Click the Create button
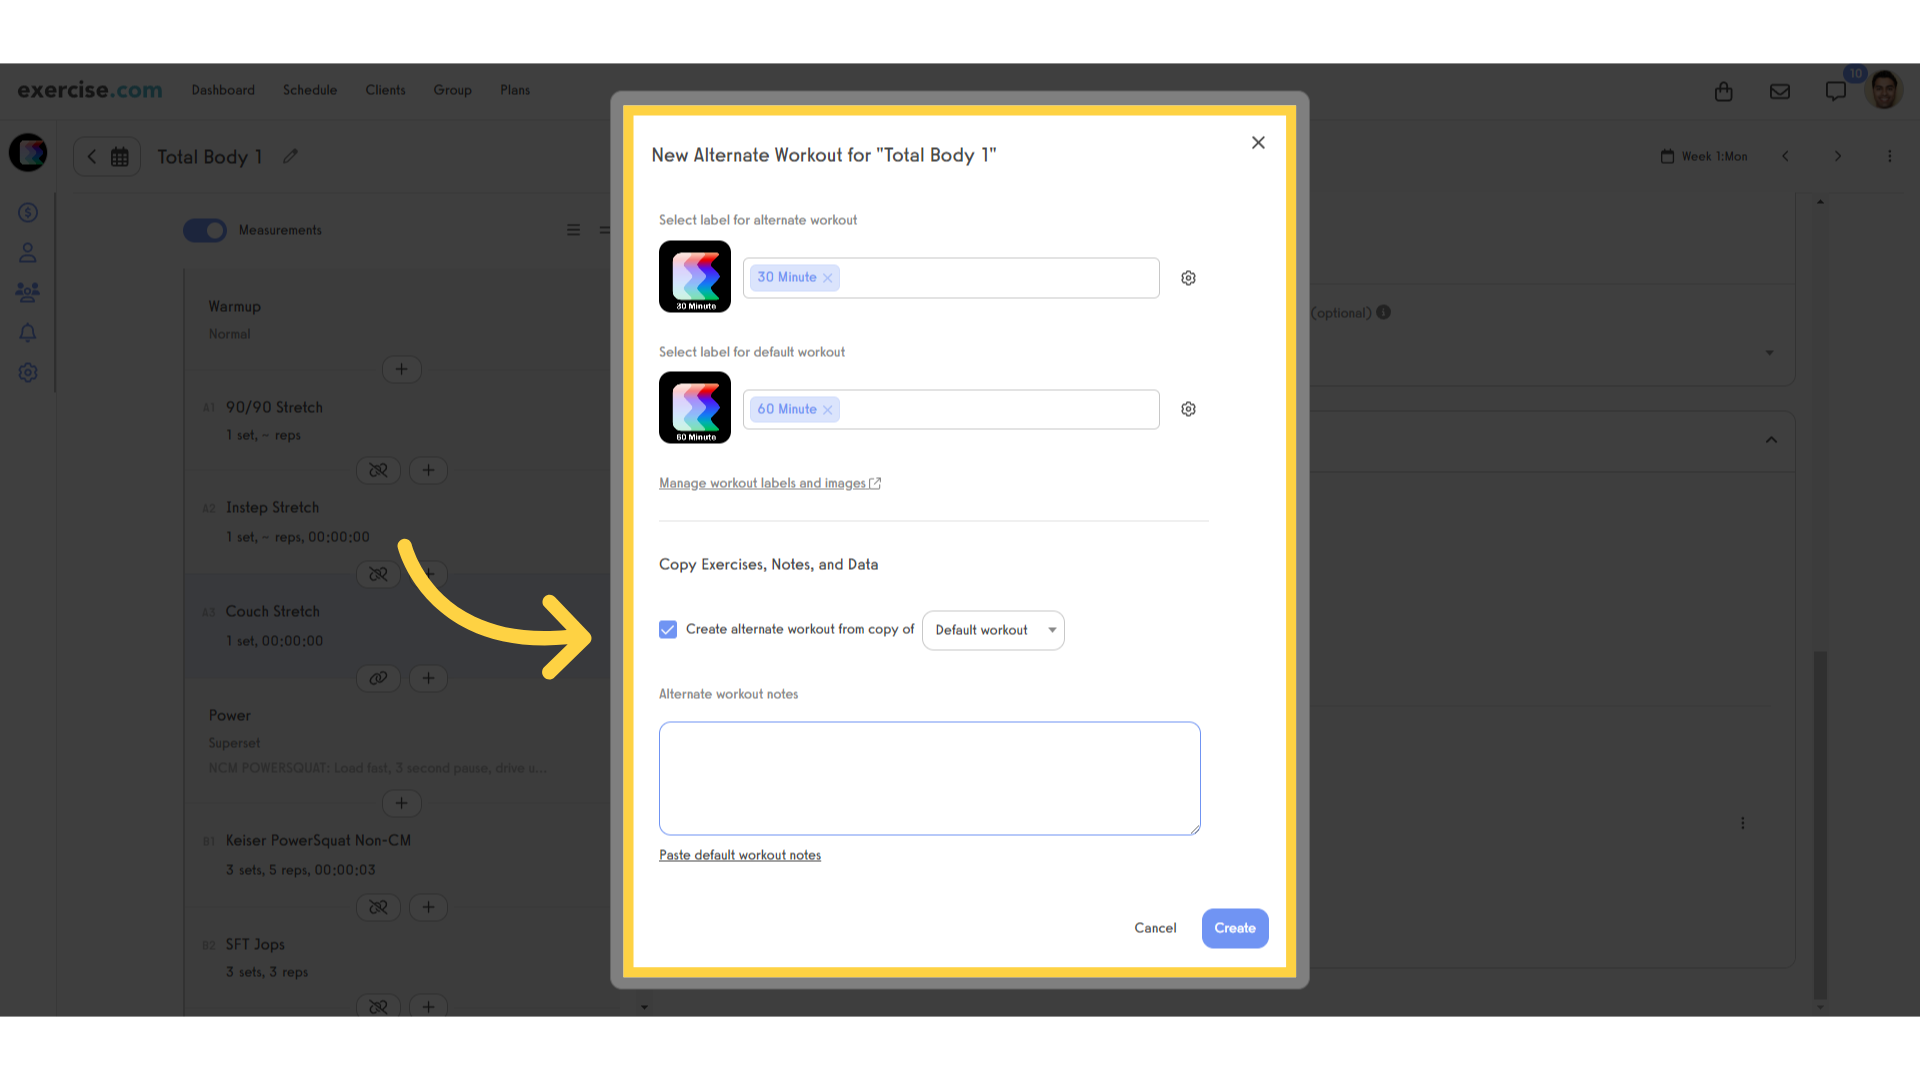Image resolution: width=1920 pixels, height=1080 pixels. pyautogui.click(x=1235, y=928)
